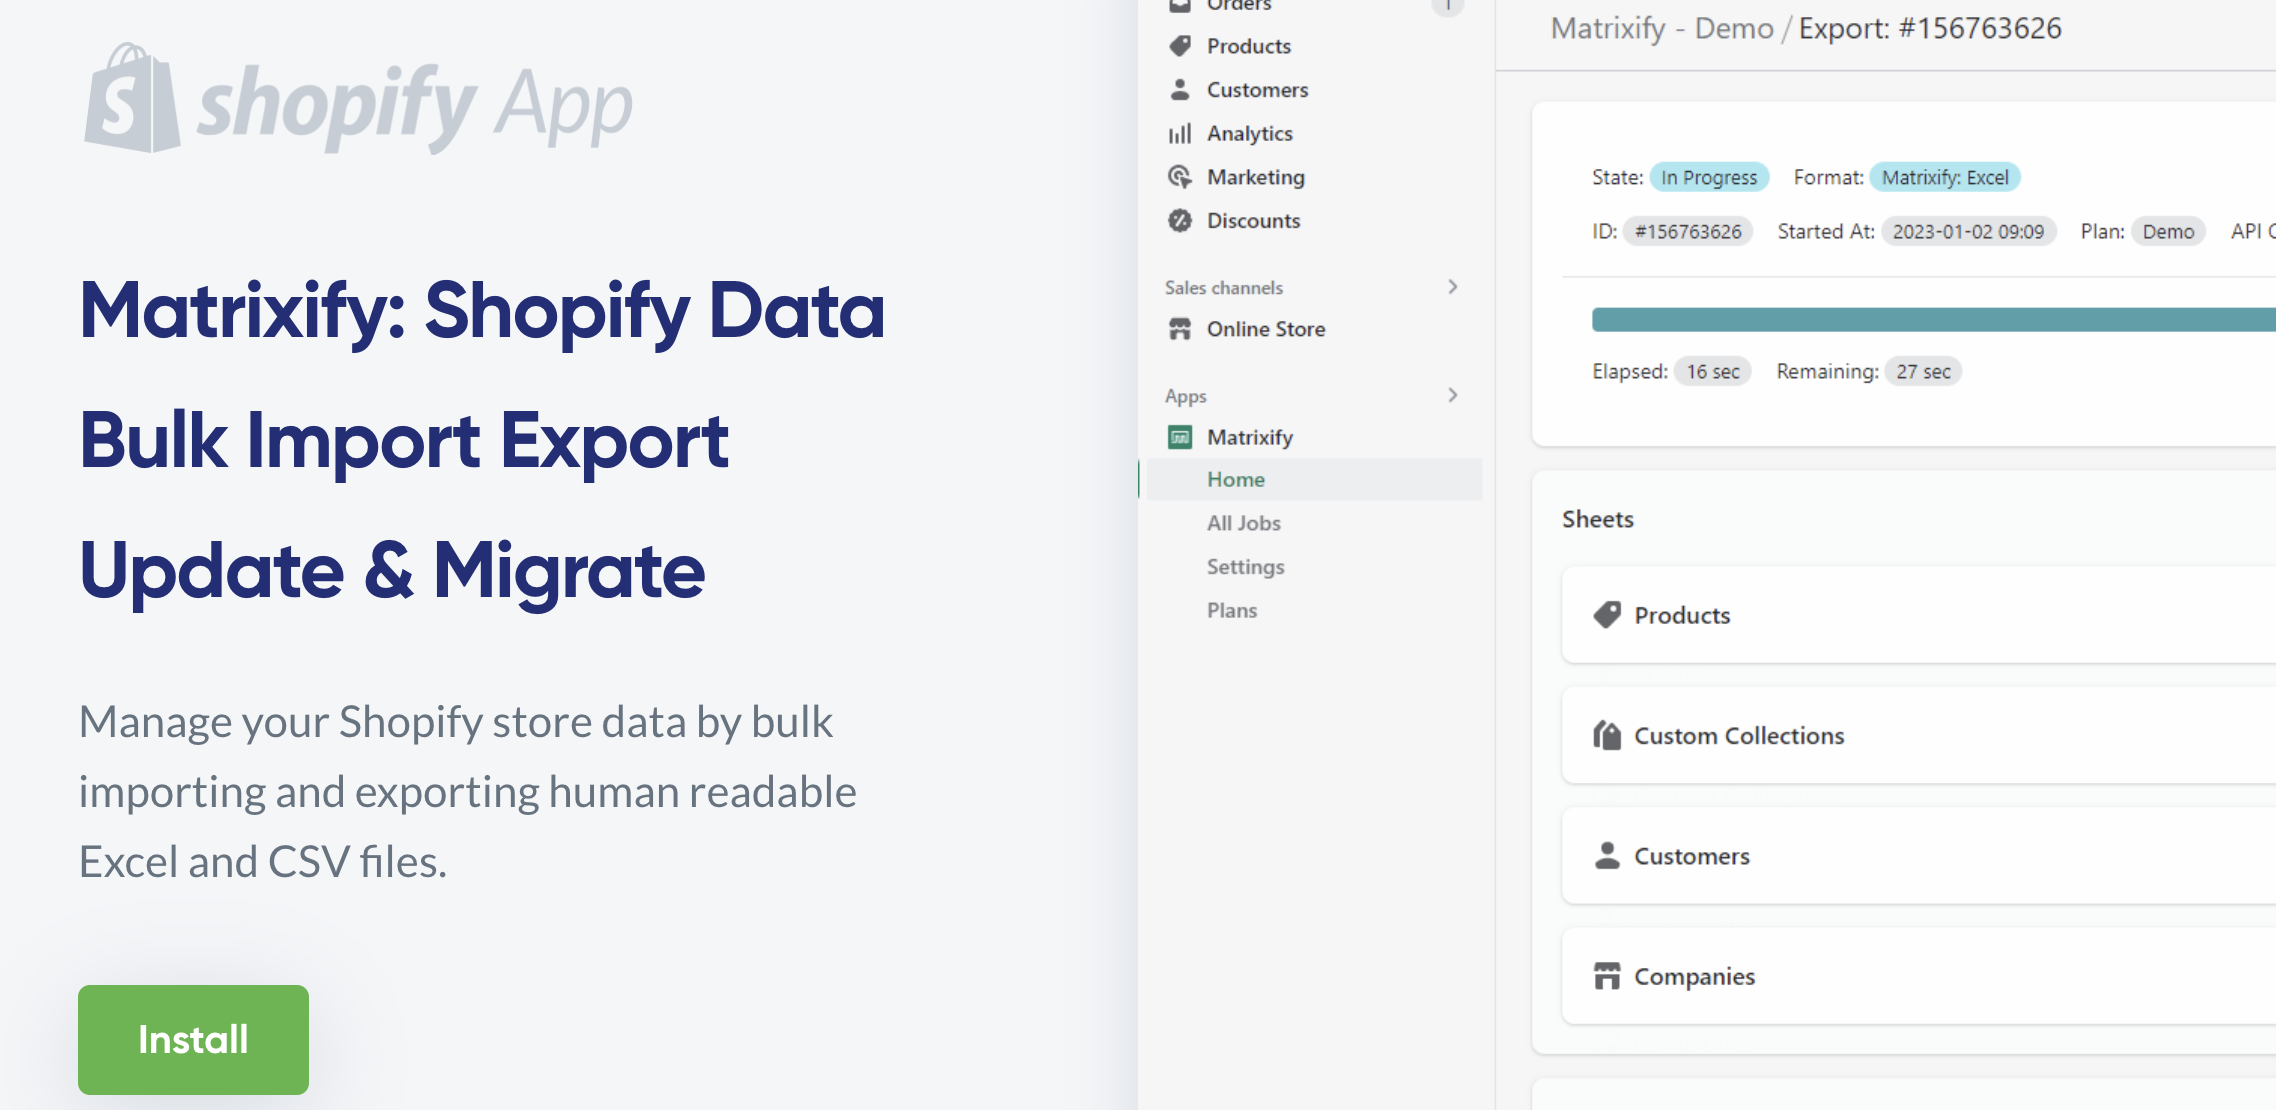2276x1110 pixels.
Task: Open the Plans submenu item
Action: point(1231,610)
